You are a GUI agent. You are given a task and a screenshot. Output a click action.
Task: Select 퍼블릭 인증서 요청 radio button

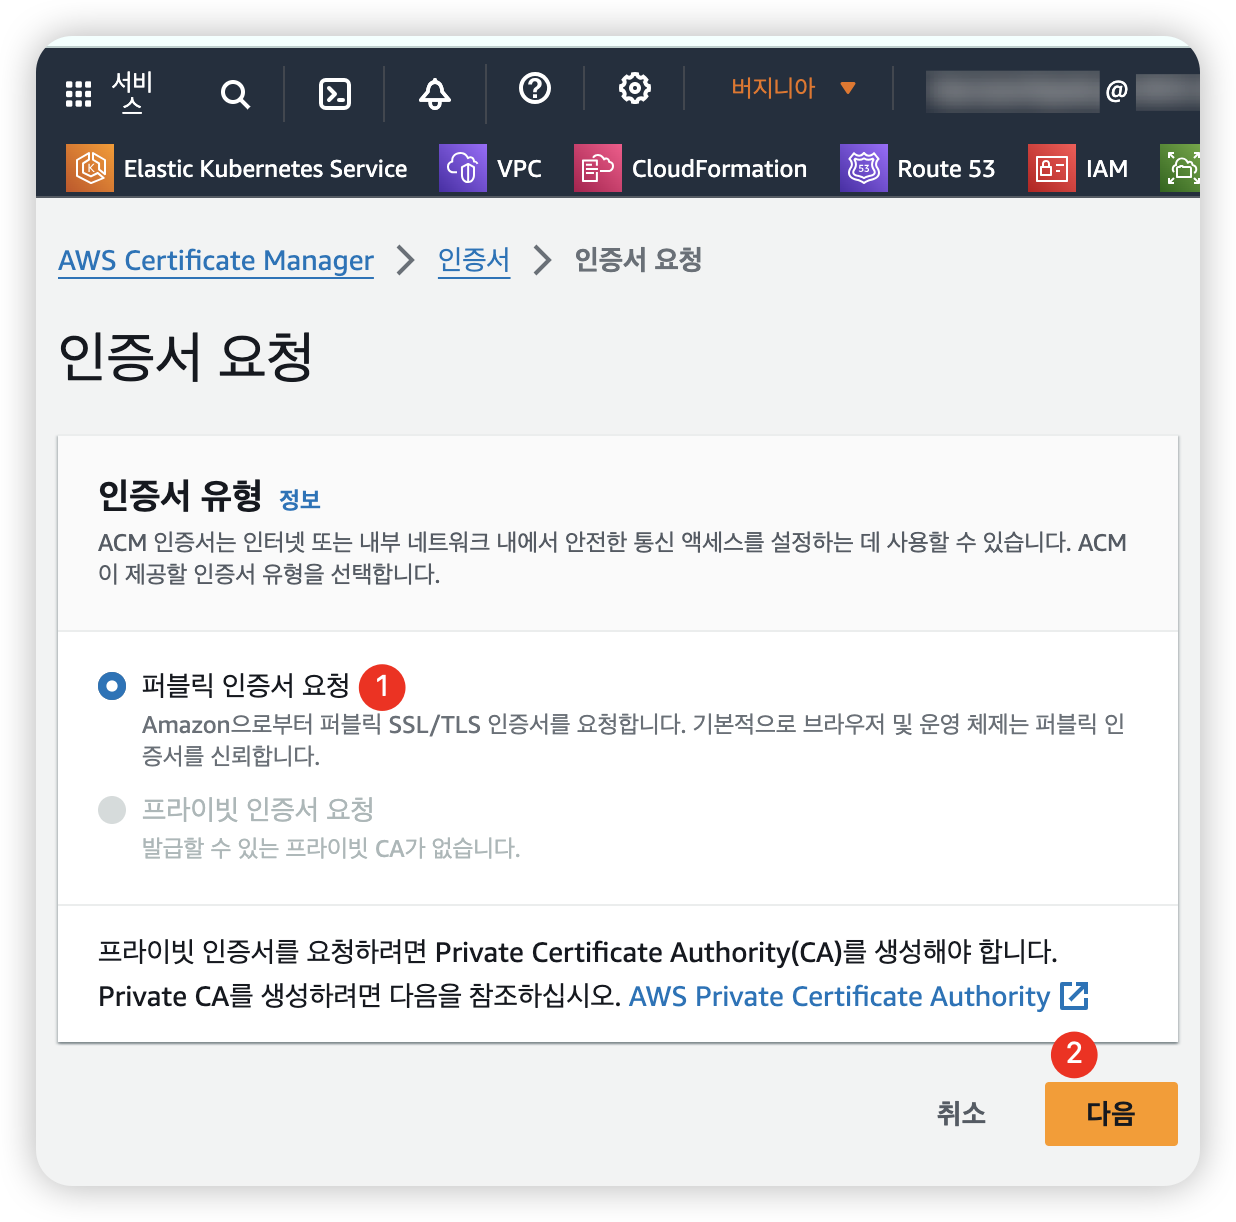click(x=112, y=686)
